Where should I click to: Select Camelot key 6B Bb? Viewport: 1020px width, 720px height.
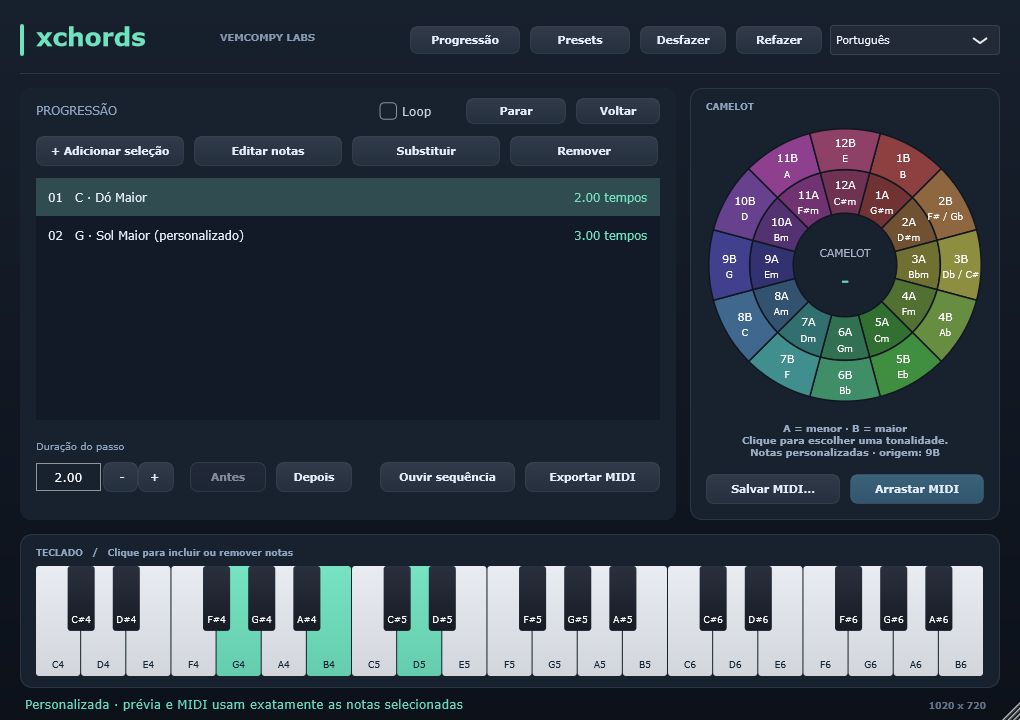pos(845,382)
